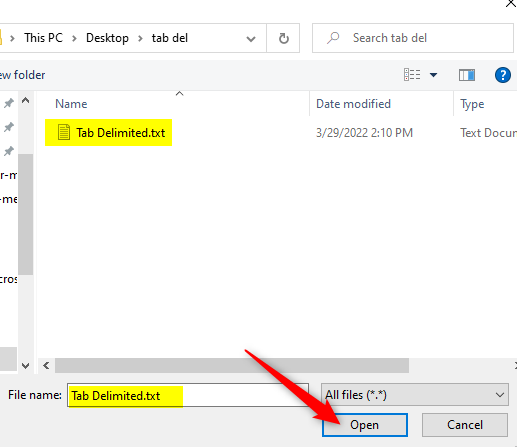Select the Desktop breadcrumb in path
Viewport: 517px width, 447px height.
tap(107, 38)
